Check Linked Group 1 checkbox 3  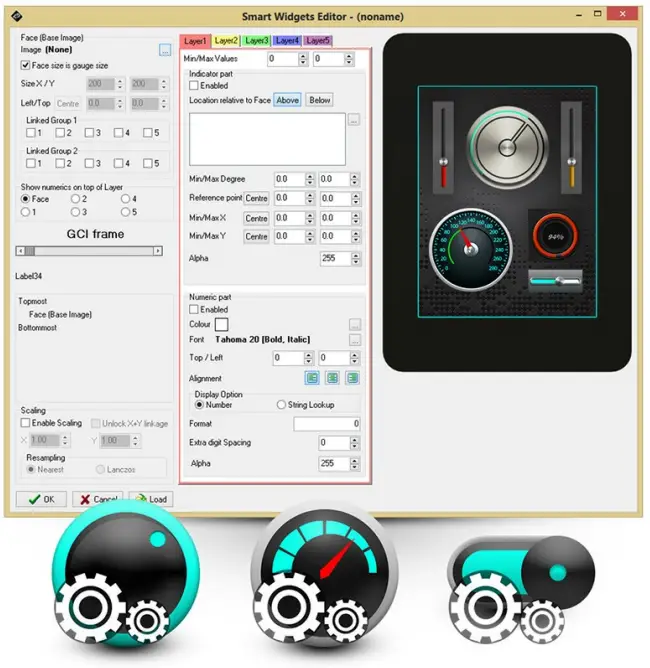(89, 132)
